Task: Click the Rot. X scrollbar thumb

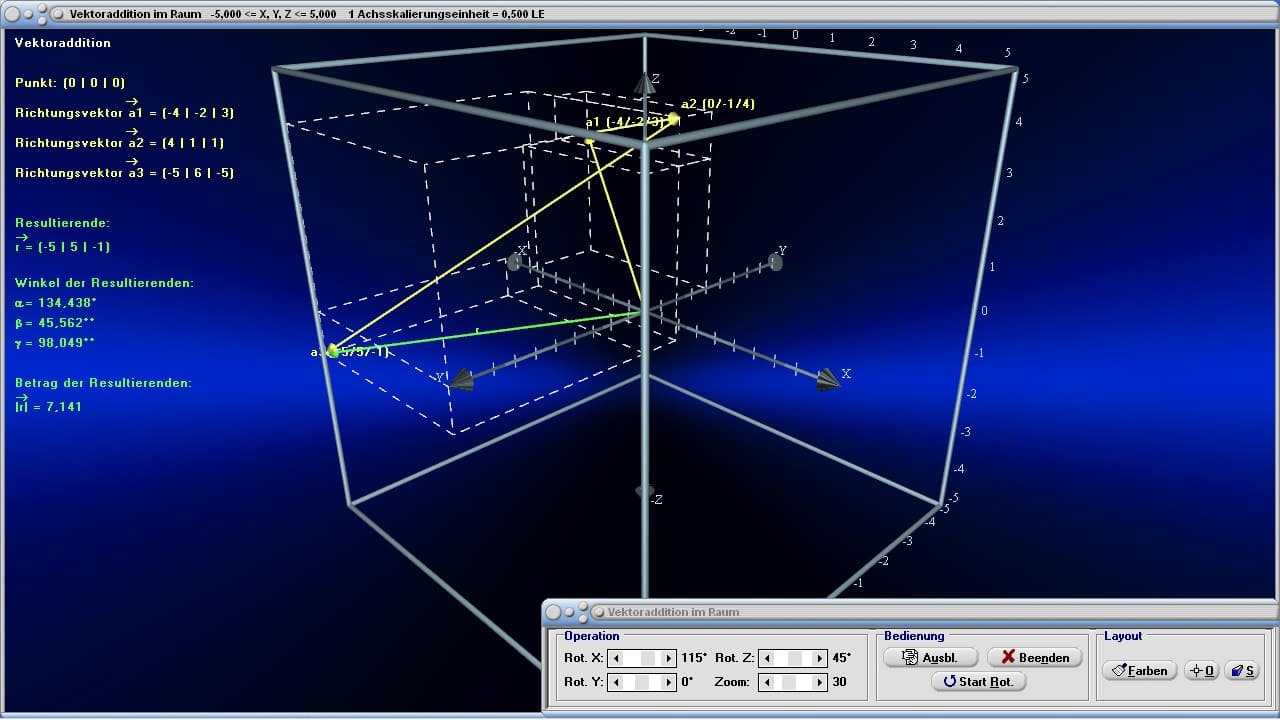Action: (x=648, y=658)
